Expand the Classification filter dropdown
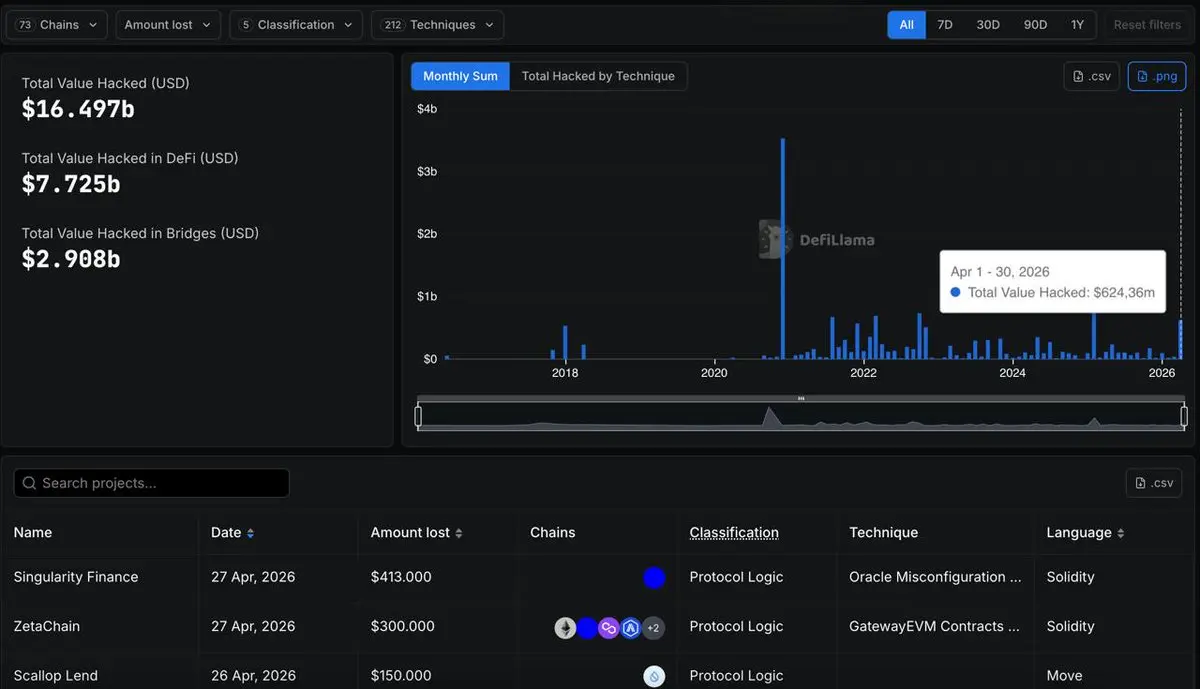The height and width of the screenshot is (689, 1200). pos(296,25)
